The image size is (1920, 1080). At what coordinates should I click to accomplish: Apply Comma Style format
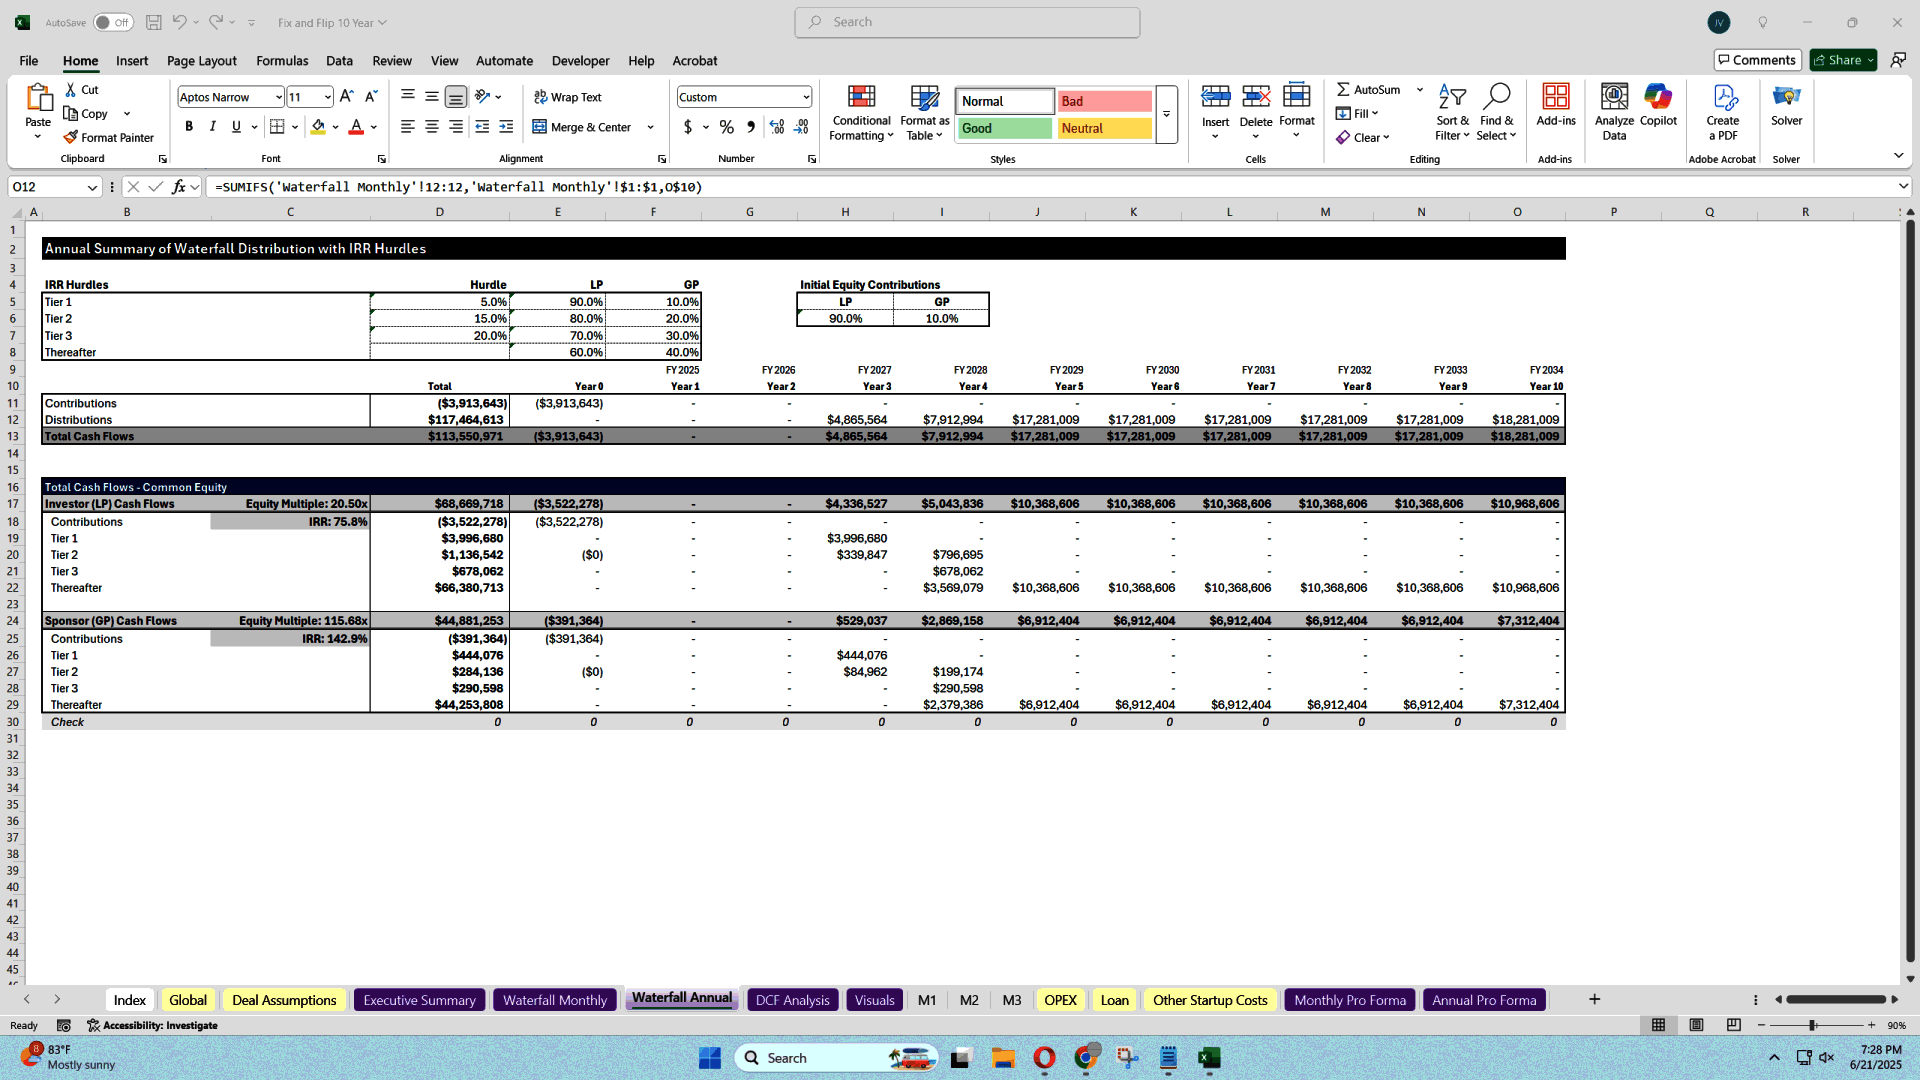(750, 127)
